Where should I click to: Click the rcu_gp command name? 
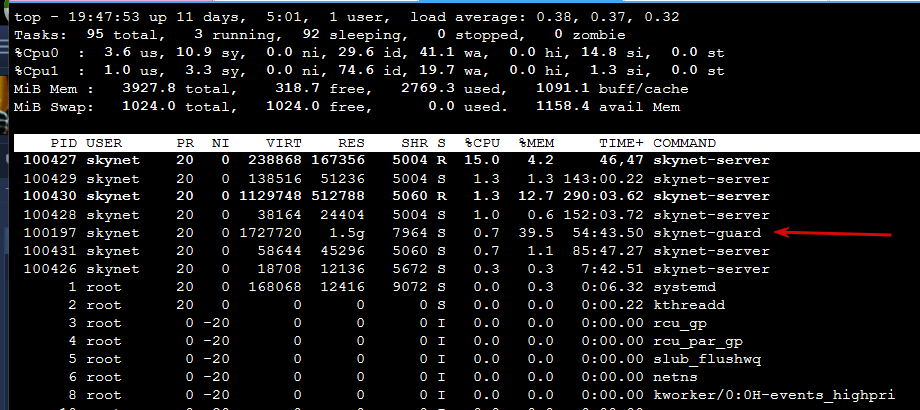(x=679, y=324)
